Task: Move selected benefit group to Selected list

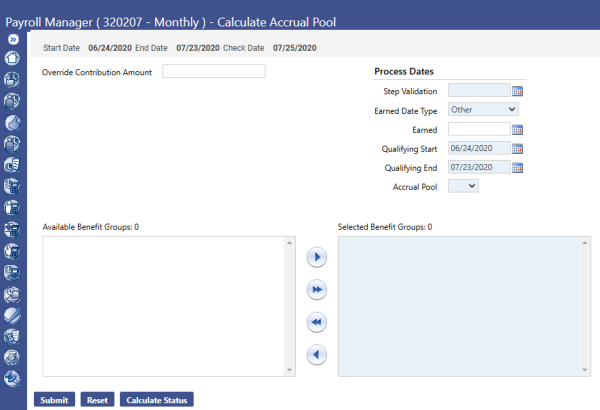Action: (x=317, y=257)
